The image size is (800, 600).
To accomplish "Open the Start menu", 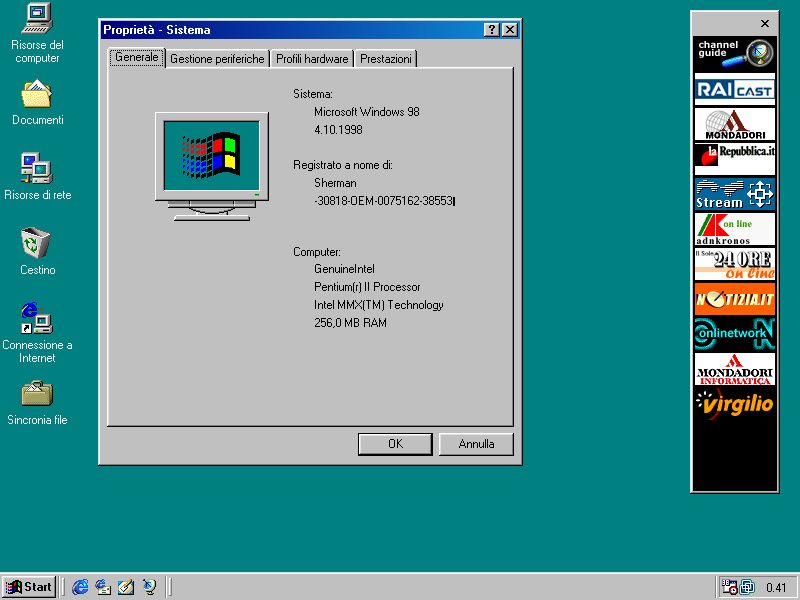I will click(27, 587).
